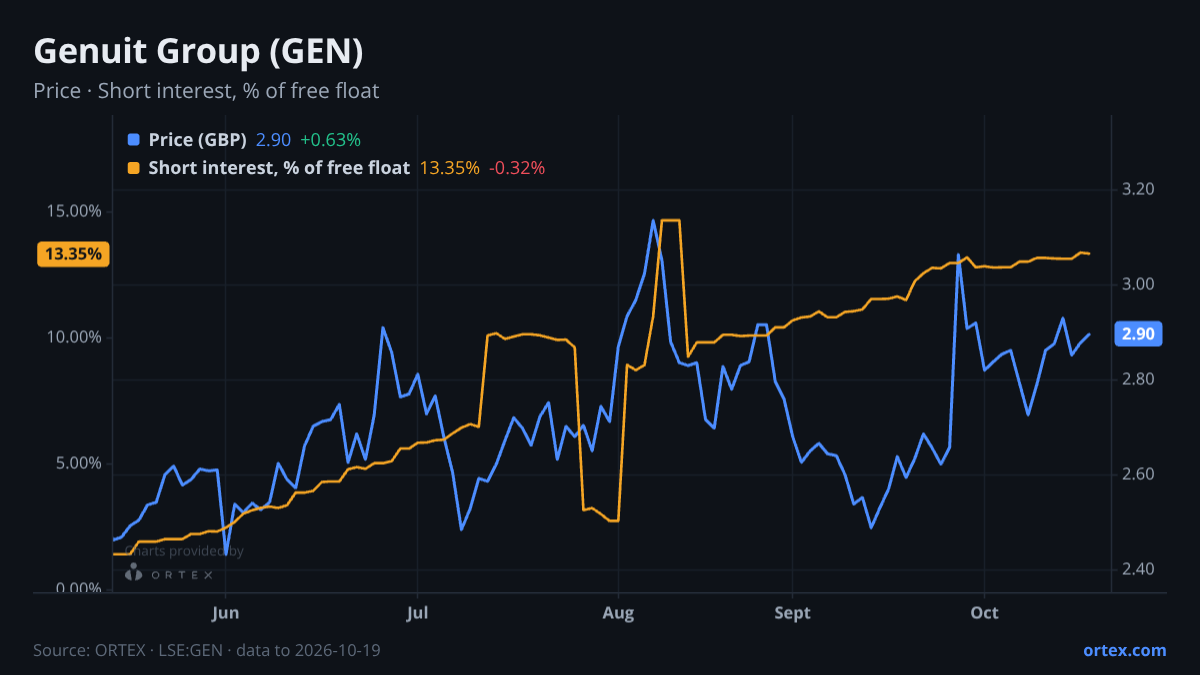Click the 3.00 right axis label
The width and height of the screenshot is (1200, 675).
tap(1138, 284)
